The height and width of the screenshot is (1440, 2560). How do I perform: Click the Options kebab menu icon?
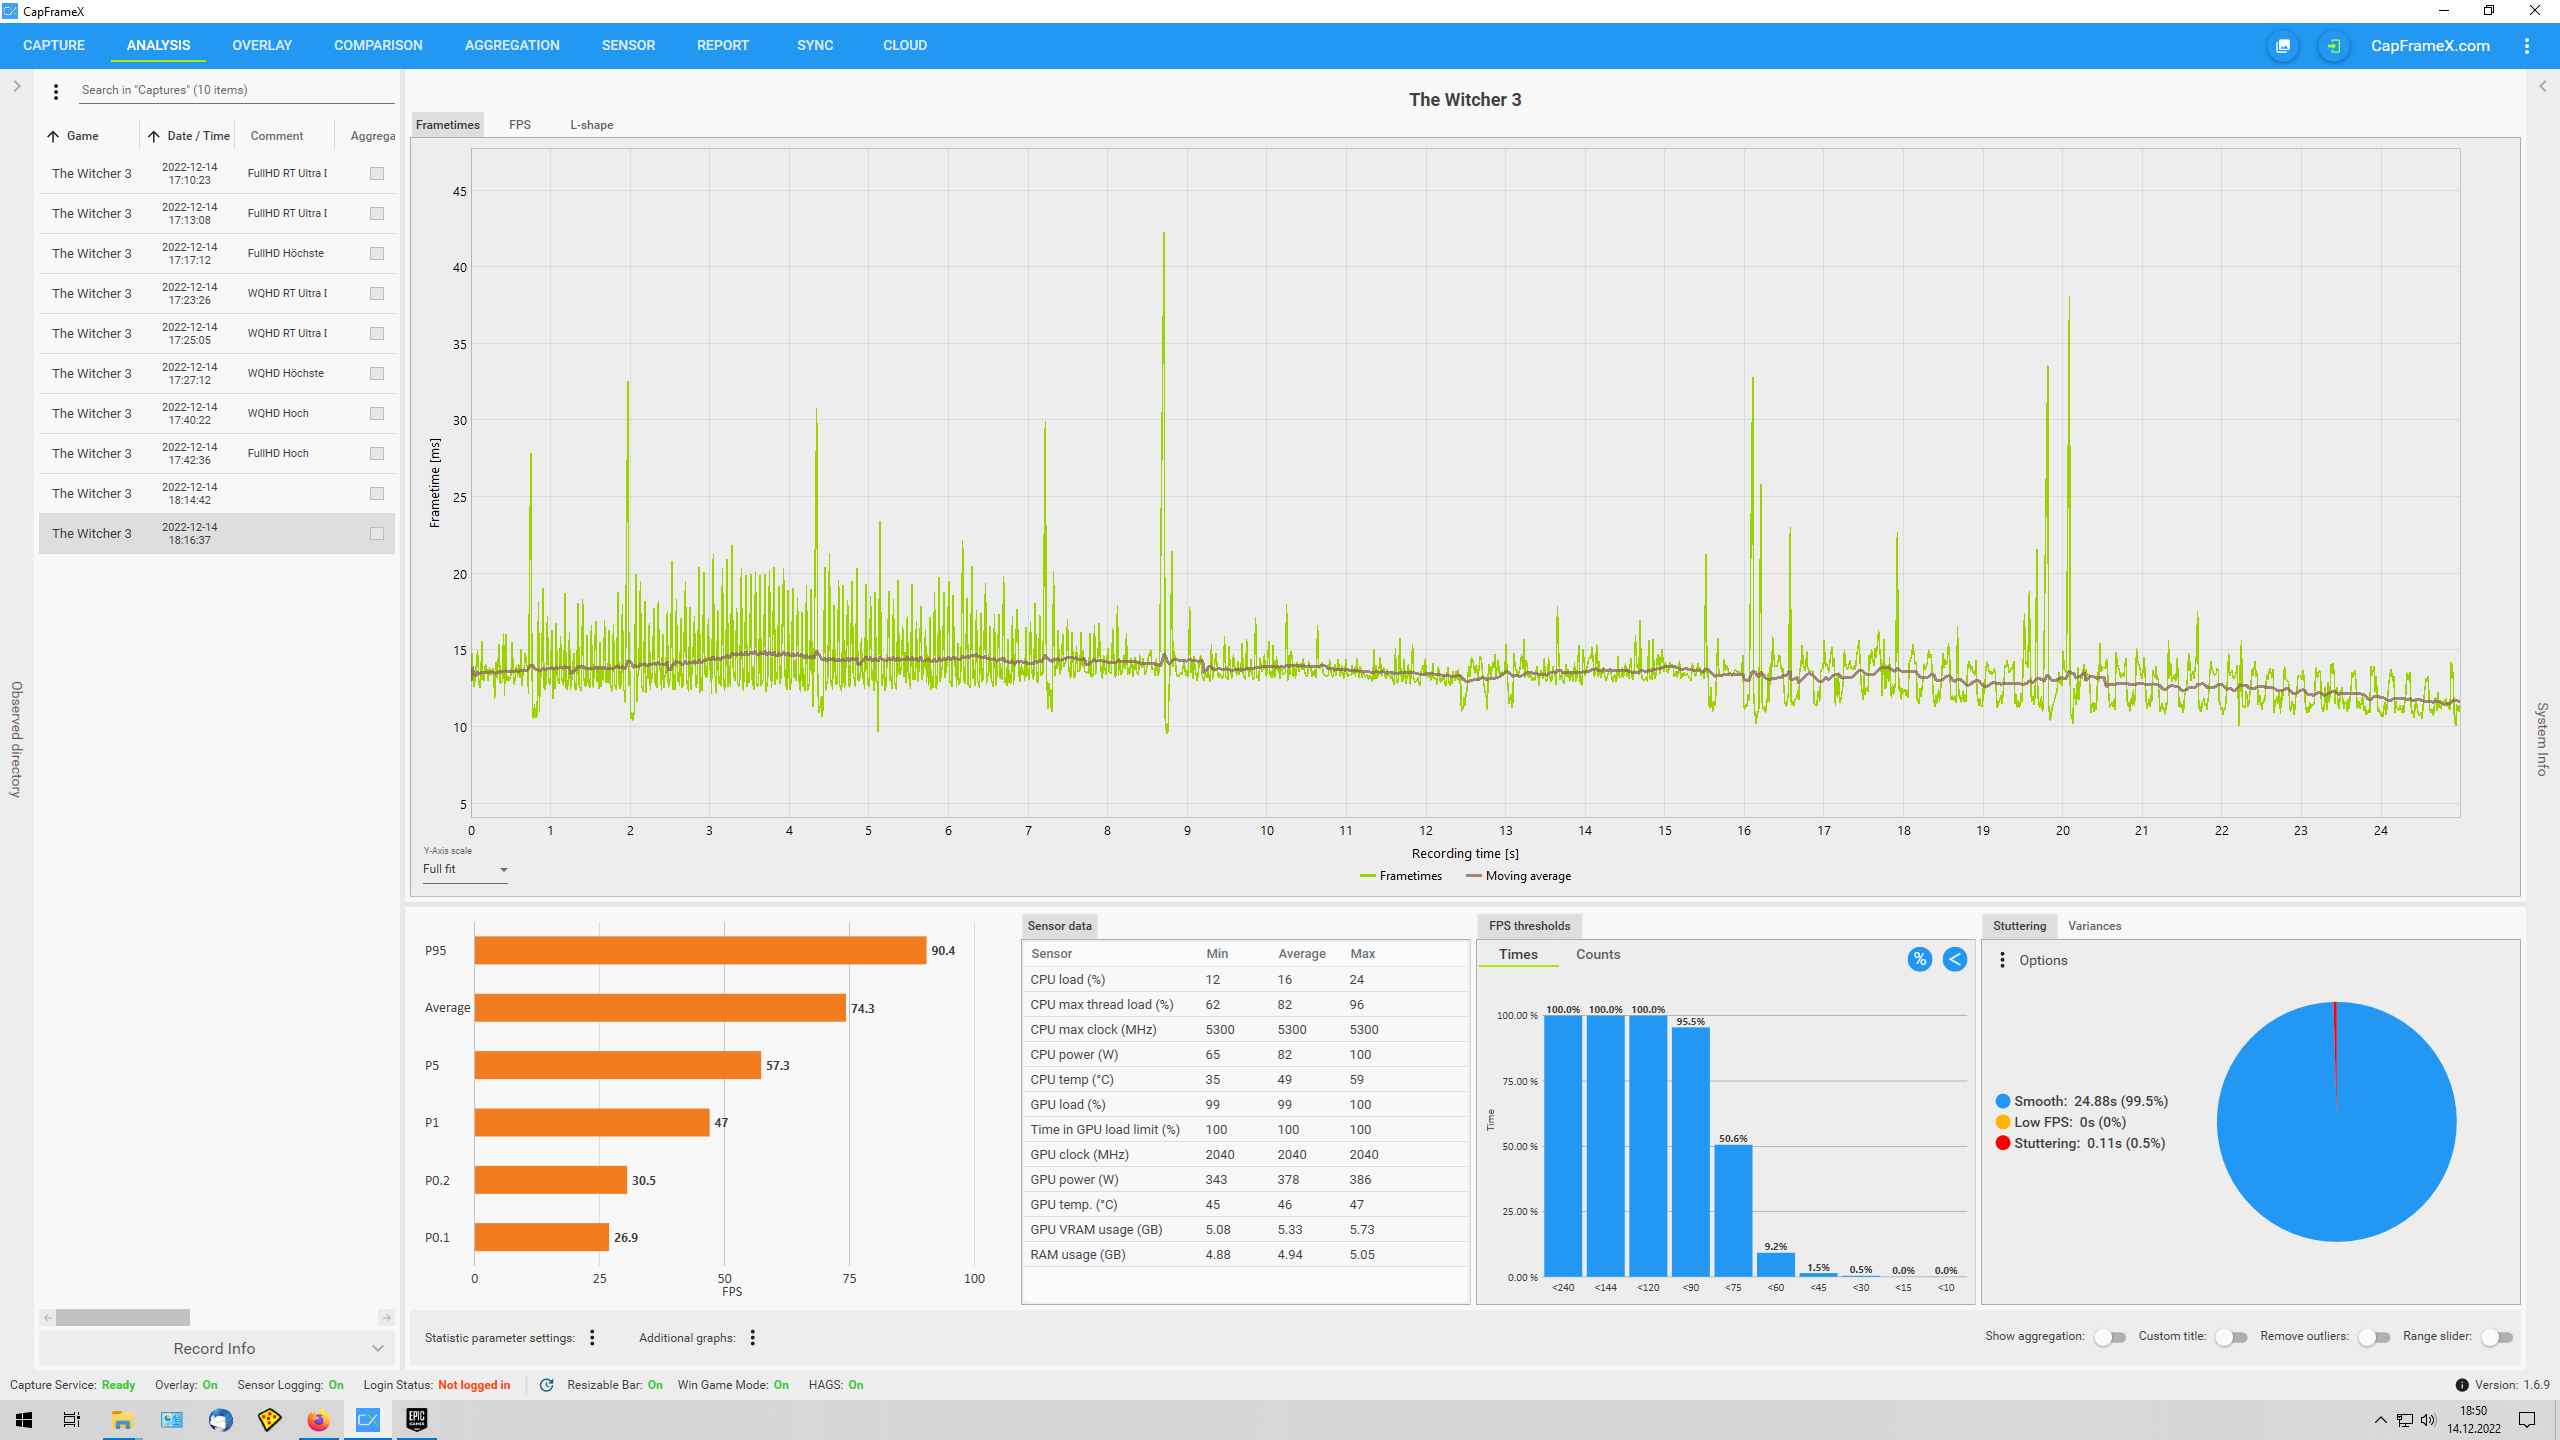[2001, 960]
